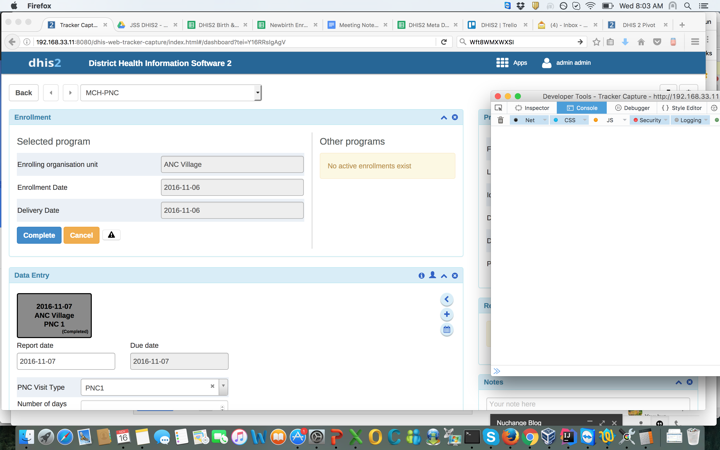
Task: Click the Due date field
Action: (179, 361)
